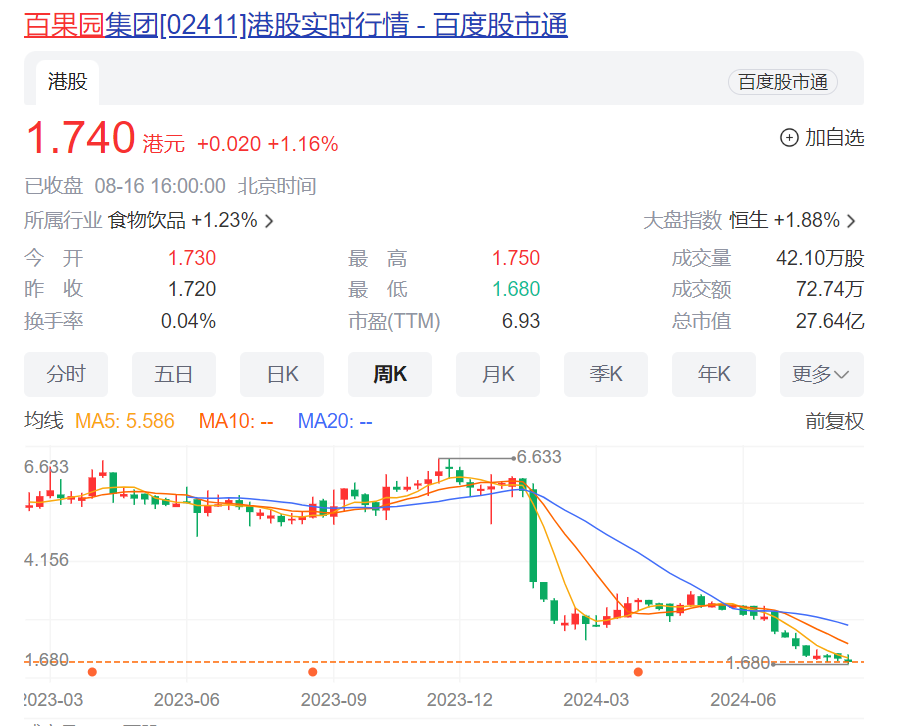The height and width of the screenshot is (726, 904).
Task: Select the 日K chart tab
Action: click(282, 374)
